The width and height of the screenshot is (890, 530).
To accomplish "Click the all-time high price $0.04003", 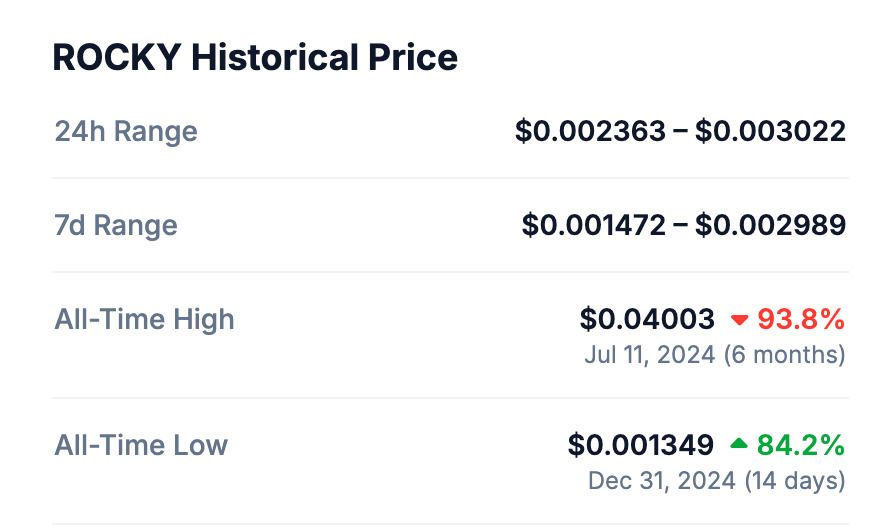I will [647, 320].
